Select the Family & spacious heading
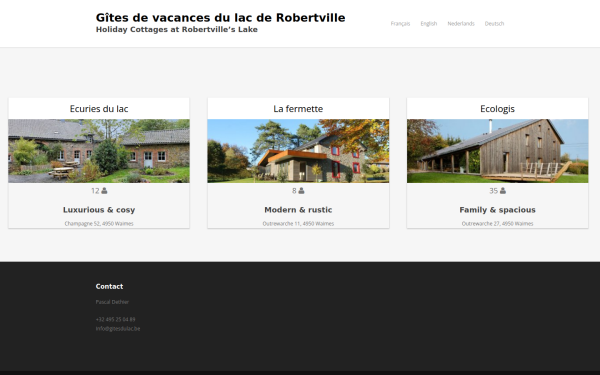This screenshot has width=600, height=375. 497,210
